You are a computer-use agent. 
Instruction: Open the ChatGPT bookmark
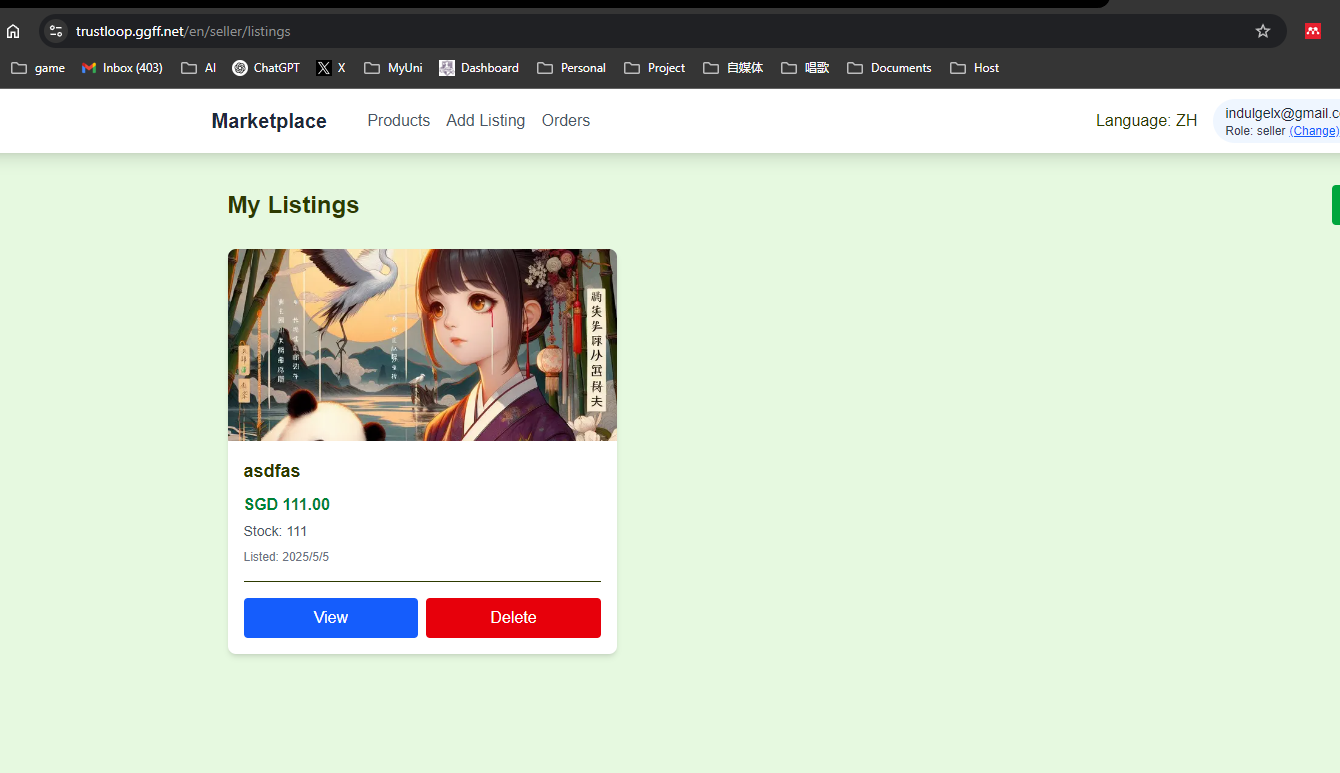(x=266, y=68)
